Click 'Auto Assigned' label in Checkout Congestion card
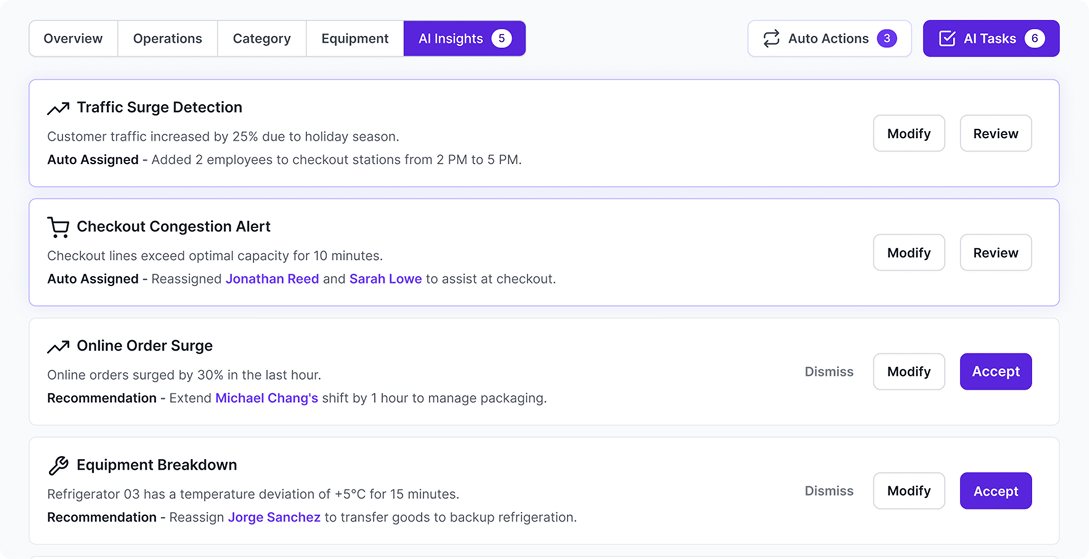1089x559 pixels. point(93,279)
